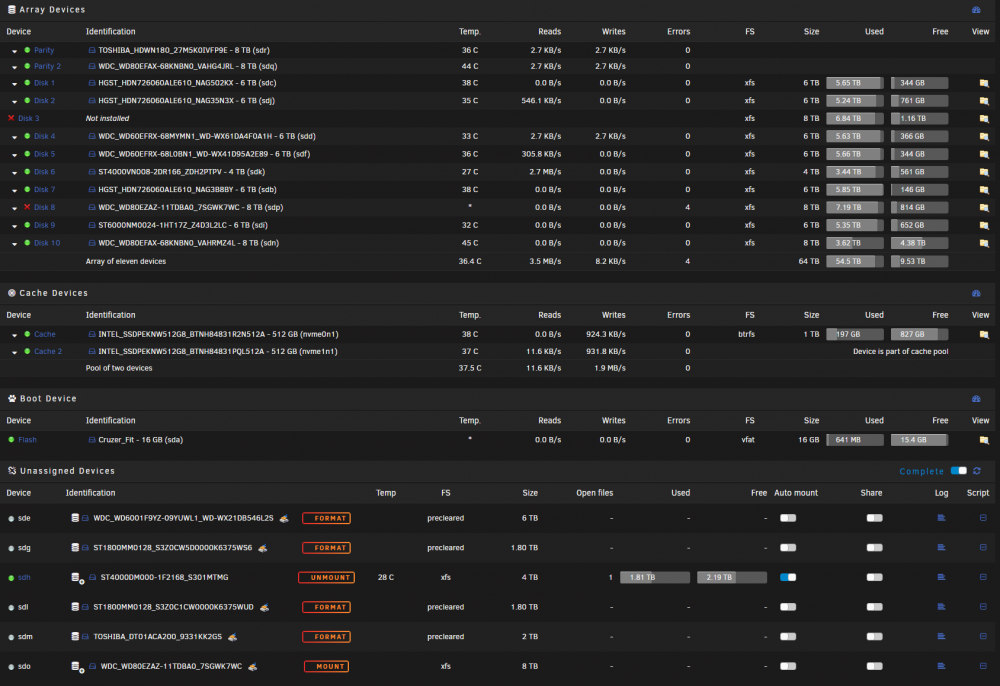Open the Flash device link
The image size is (1000, 686).
coord(27,440)
